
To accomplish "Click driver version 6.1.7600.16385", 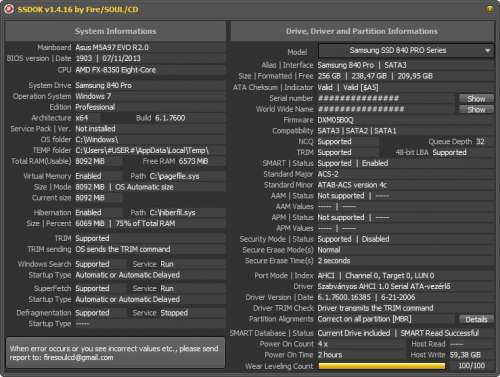I will point(344,297).
